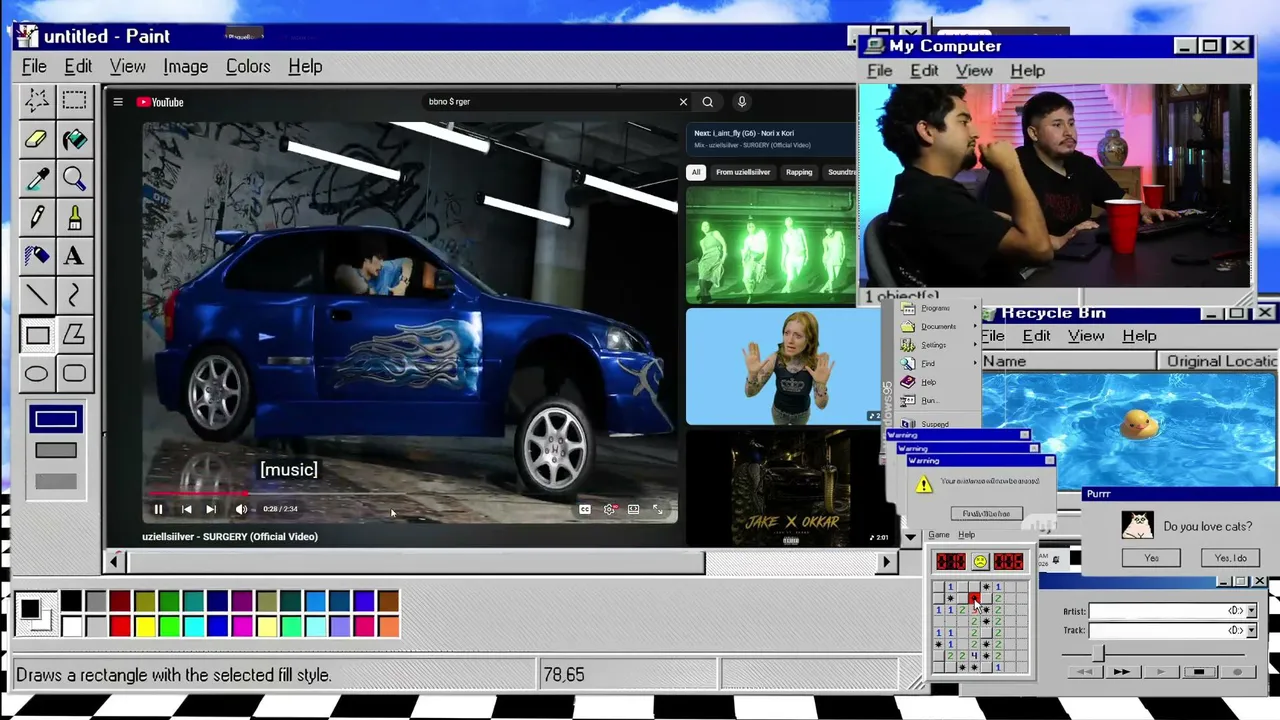Select the solid fill rectangle style
The width and height of the screenshot is (1280, 720).
pos(56,482)
